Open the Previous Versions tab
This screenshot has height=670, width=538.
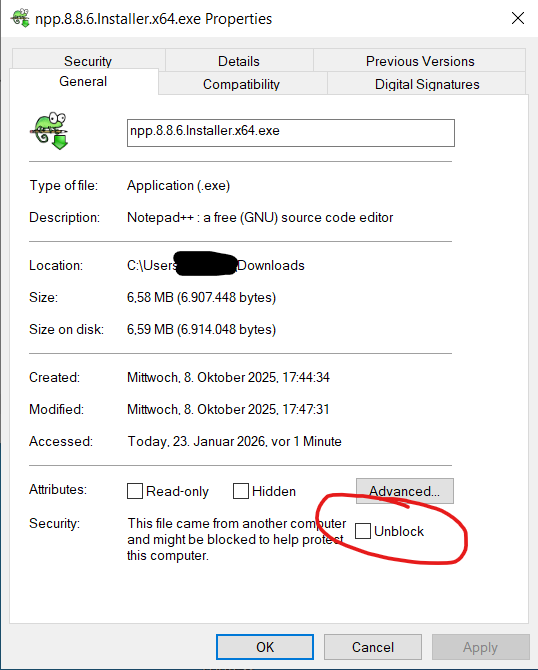[420, 61]
